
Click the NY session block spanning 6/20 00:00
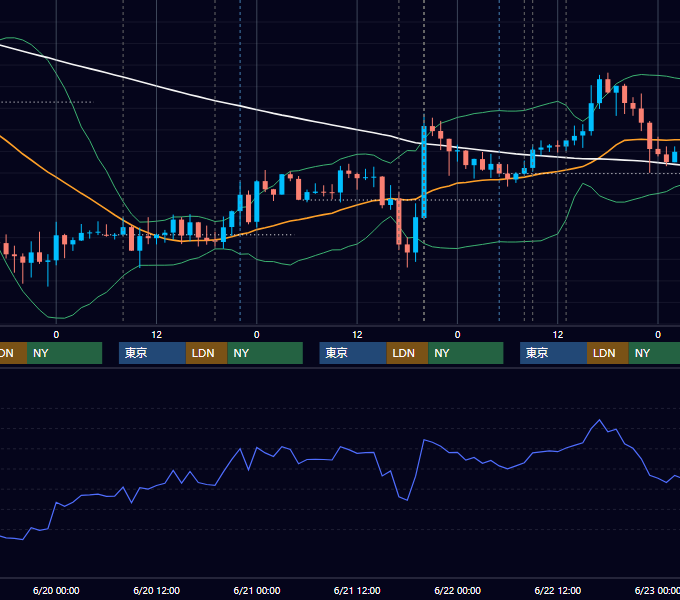64,353
